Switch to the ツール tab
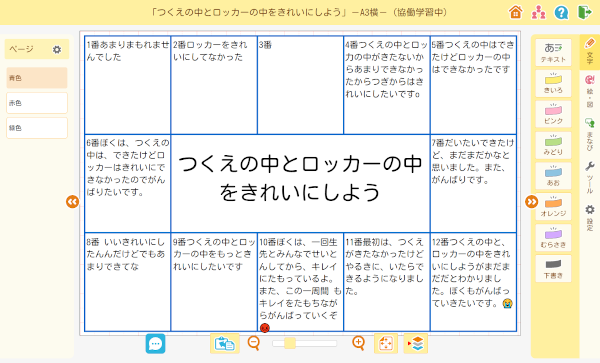This screenshot has height=363, width=600. pos(590,177)
